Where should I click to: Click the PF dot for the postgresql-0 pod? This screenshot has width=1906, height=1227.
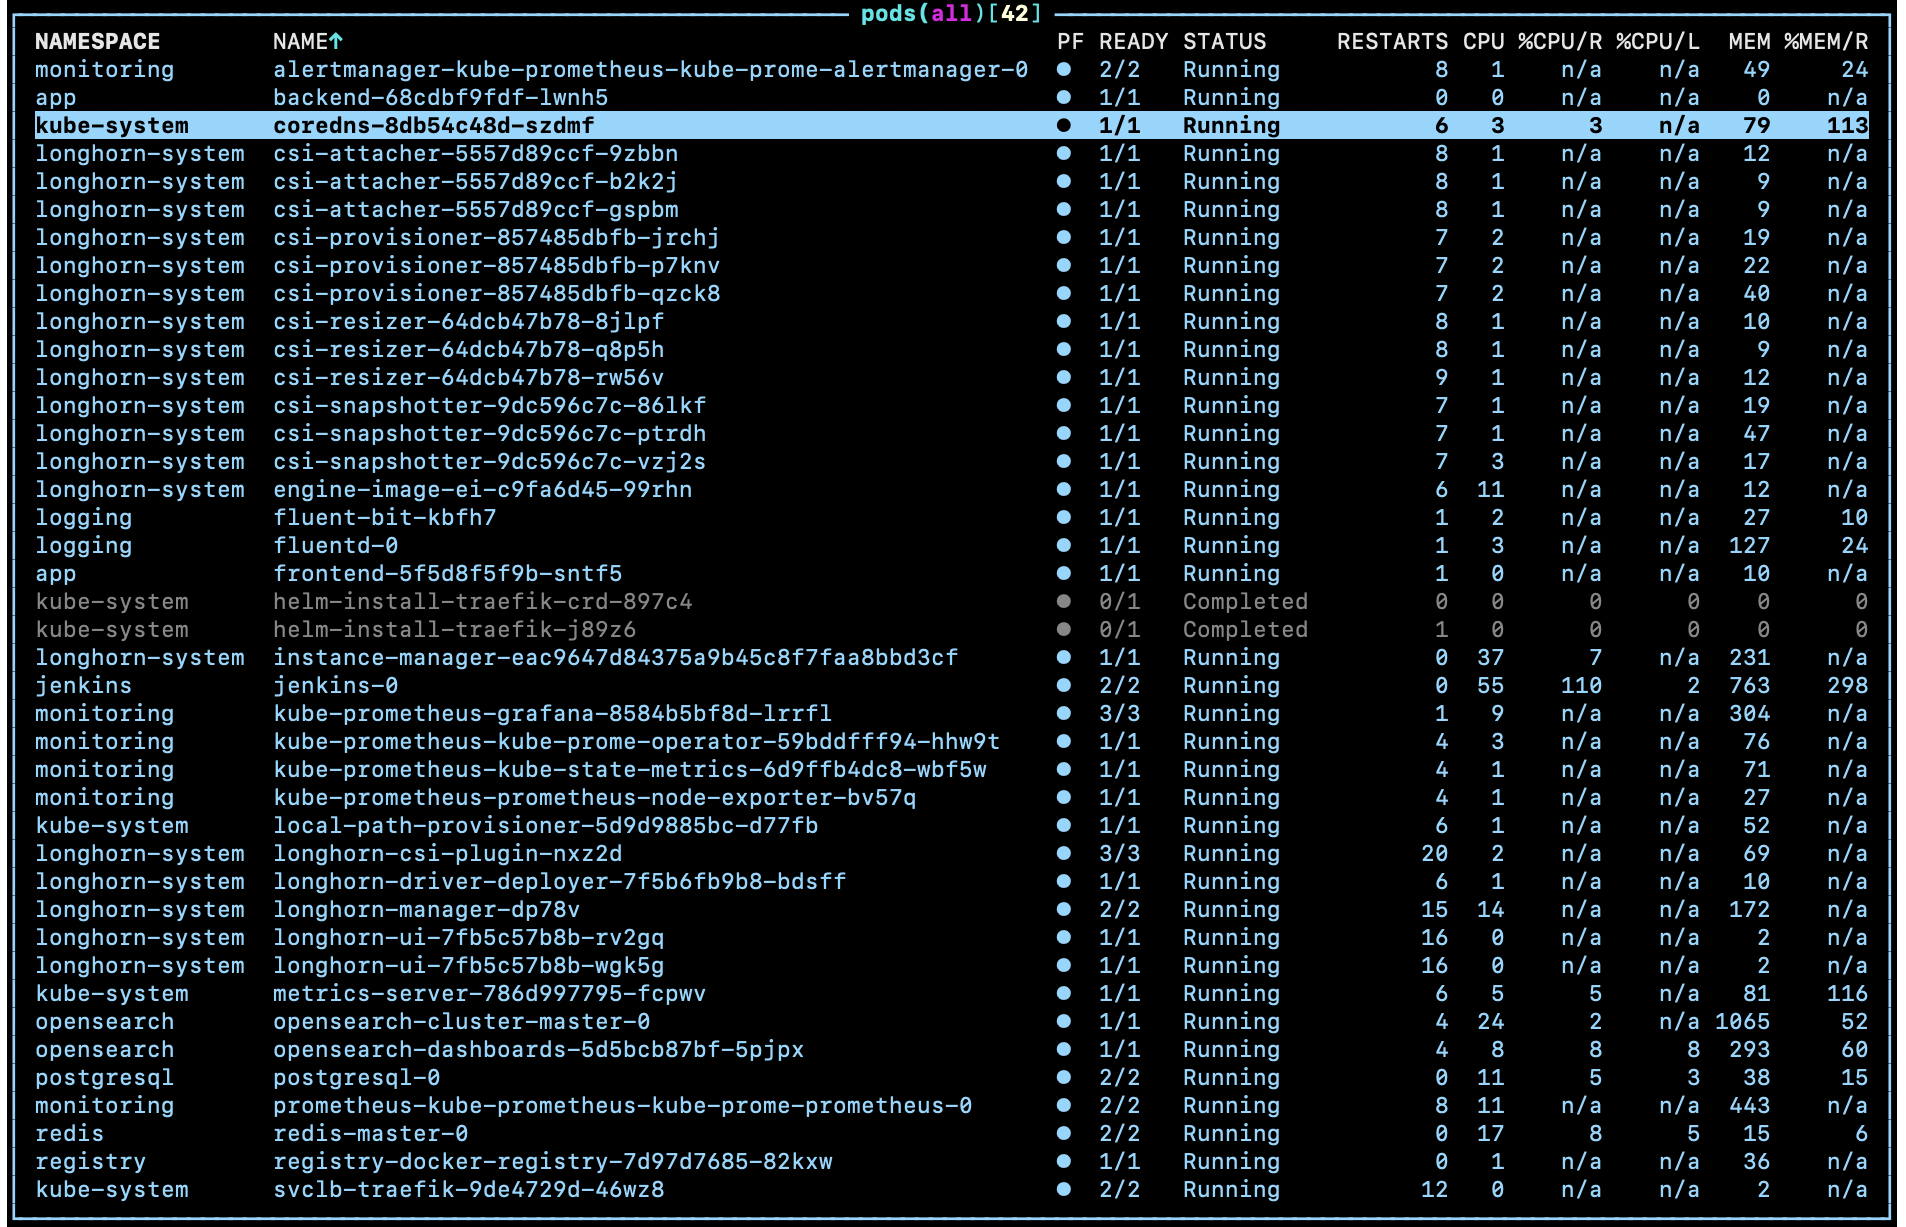coord(1064,1077)
